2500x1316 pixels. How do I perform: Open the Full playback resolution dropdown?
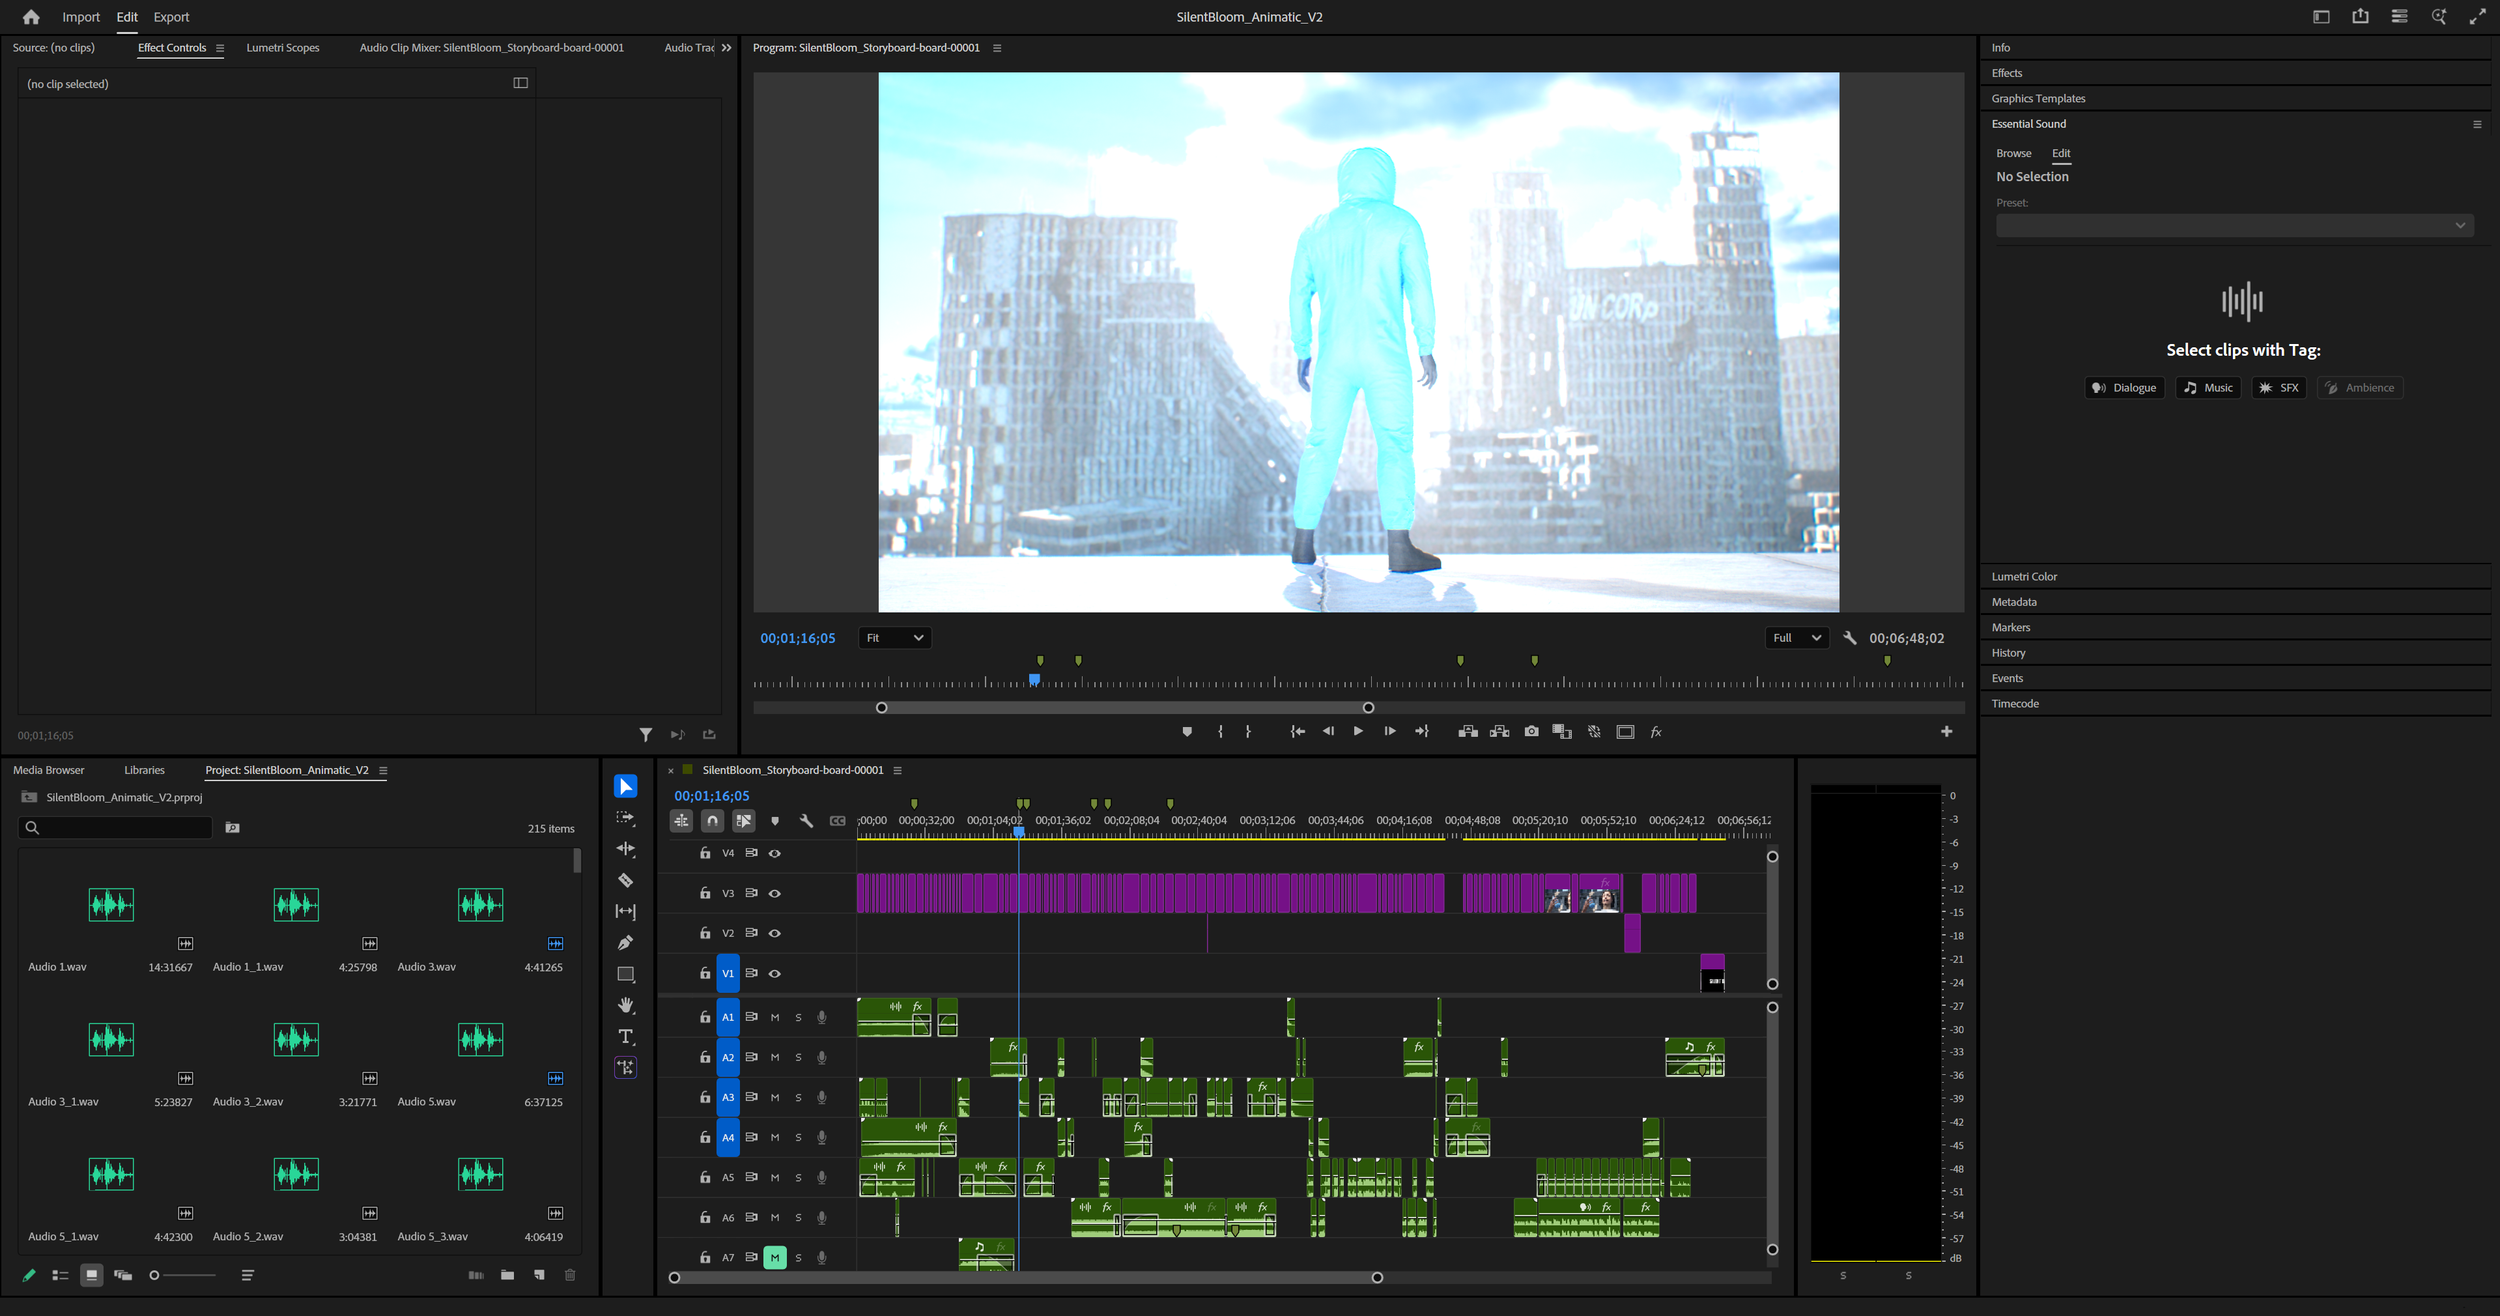(x=1796, y=638)
